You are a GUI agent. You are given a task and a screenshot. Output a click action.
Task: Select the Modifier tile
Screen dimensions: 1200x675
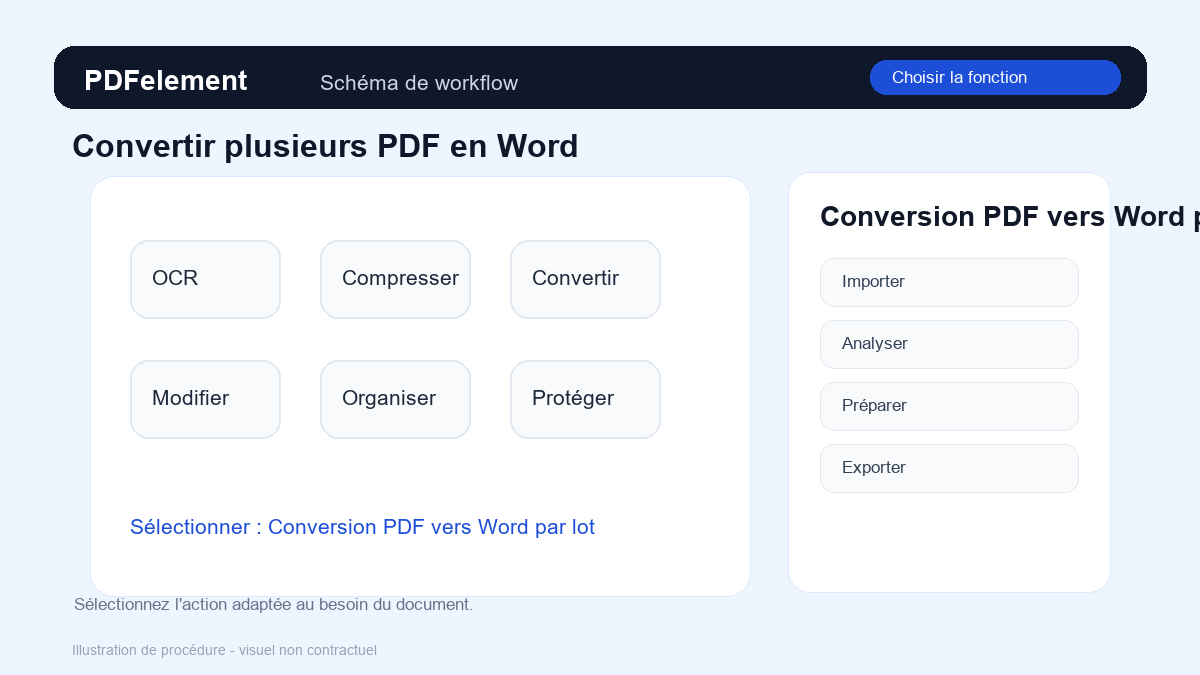click(205, 399)
